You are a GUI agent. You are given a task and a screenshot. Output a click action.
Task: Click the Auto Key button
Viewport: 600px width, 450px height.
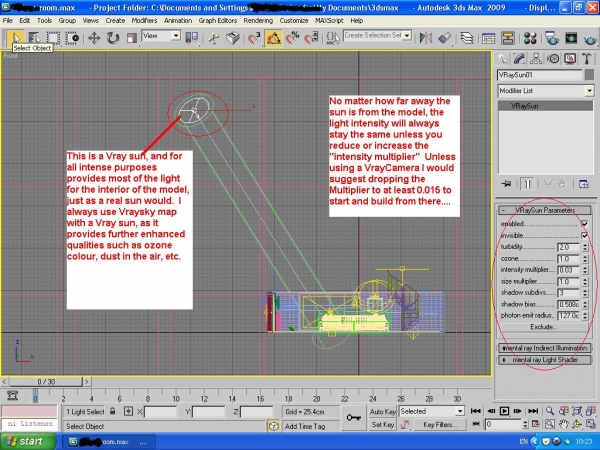coord(382,412)
